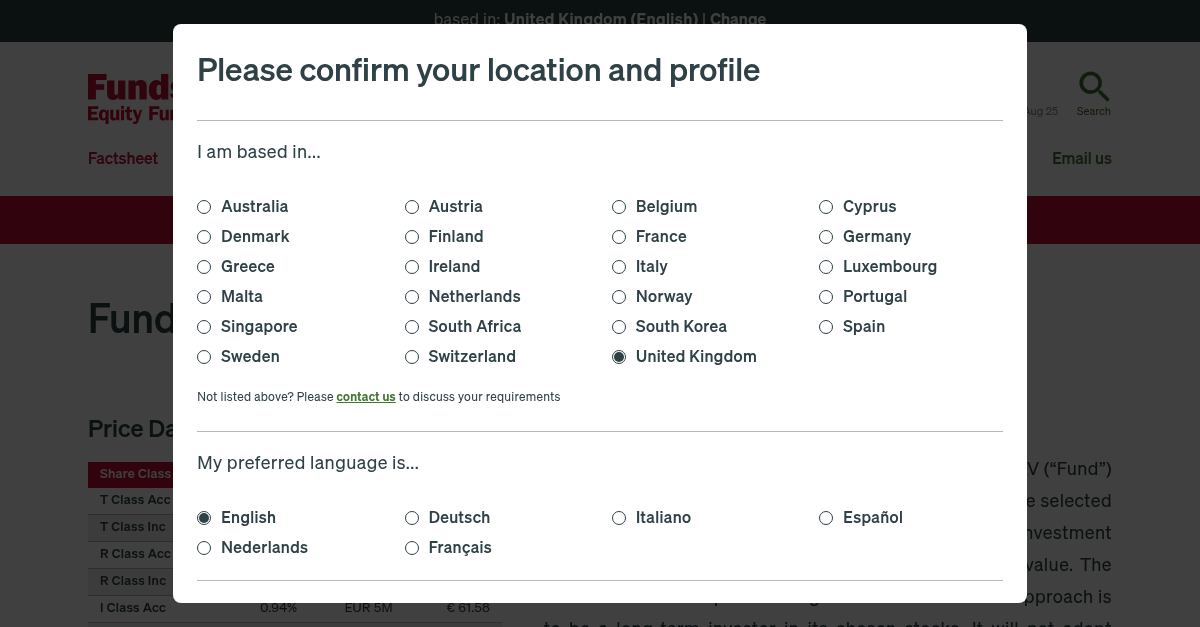Click the Email us navigation link
The height and width of the screenshot is (627, 1200).
point(1081,158)
